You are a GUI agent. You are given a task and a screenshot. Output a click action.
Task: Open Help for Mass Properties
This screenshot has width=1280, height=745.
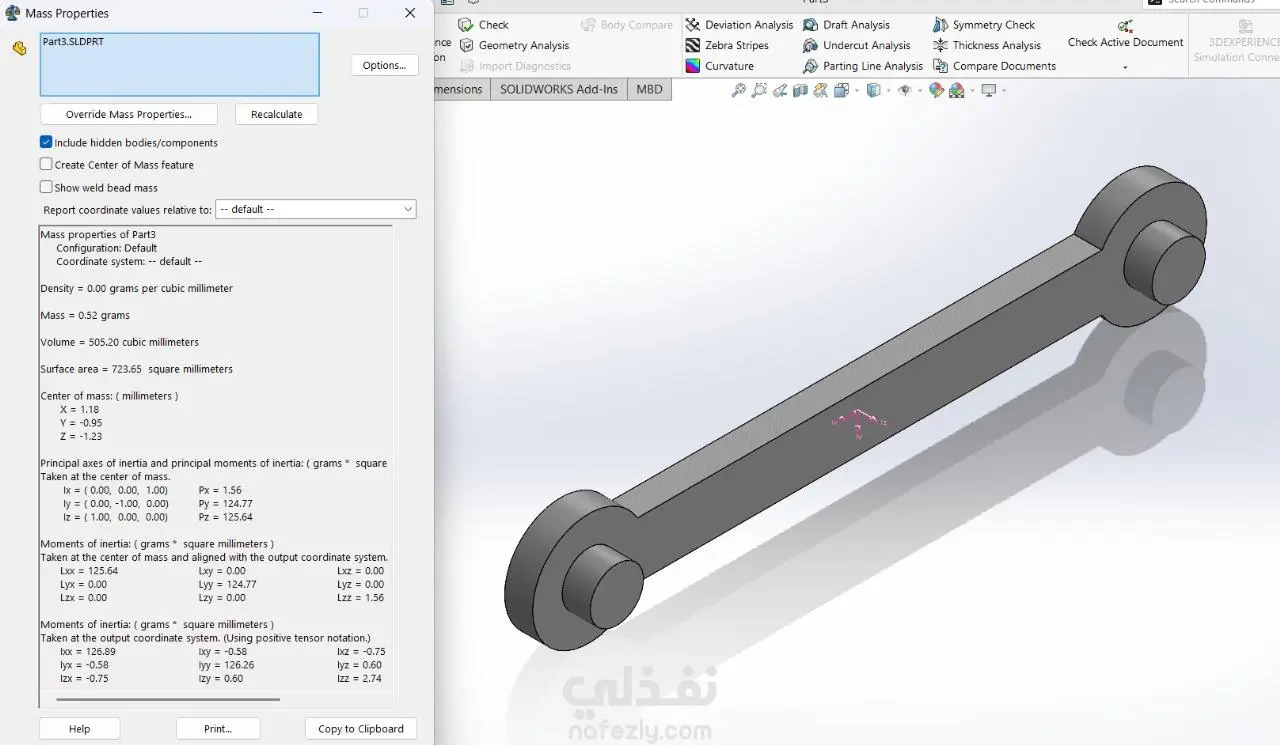[79, 729]
